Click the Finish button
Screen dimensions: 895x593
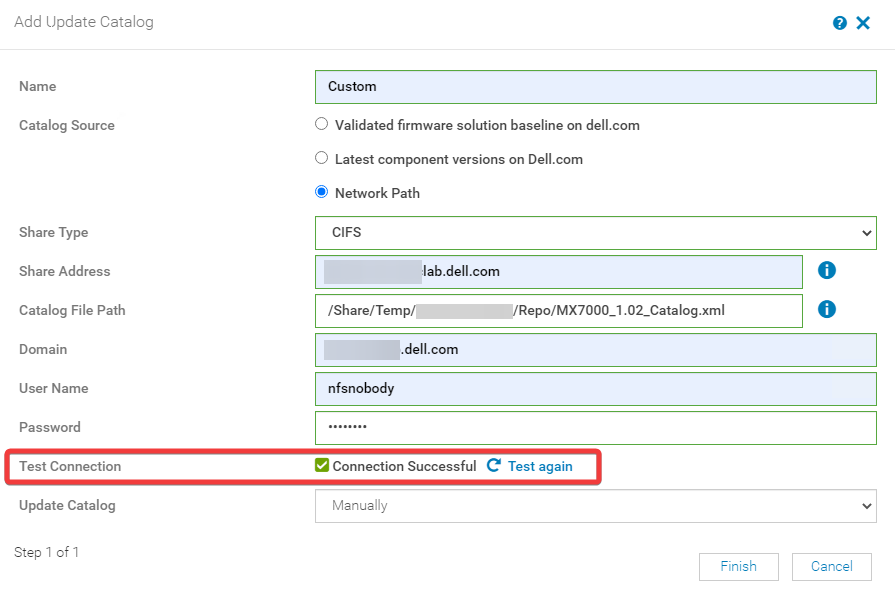[738, 566]
